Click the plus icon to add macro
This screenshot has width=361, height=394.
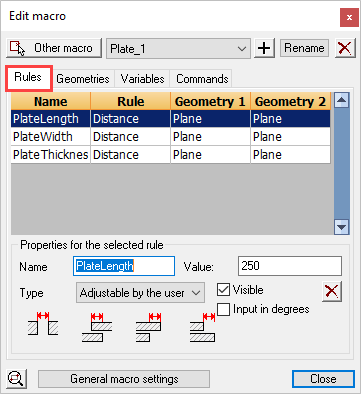click(264, 48)
